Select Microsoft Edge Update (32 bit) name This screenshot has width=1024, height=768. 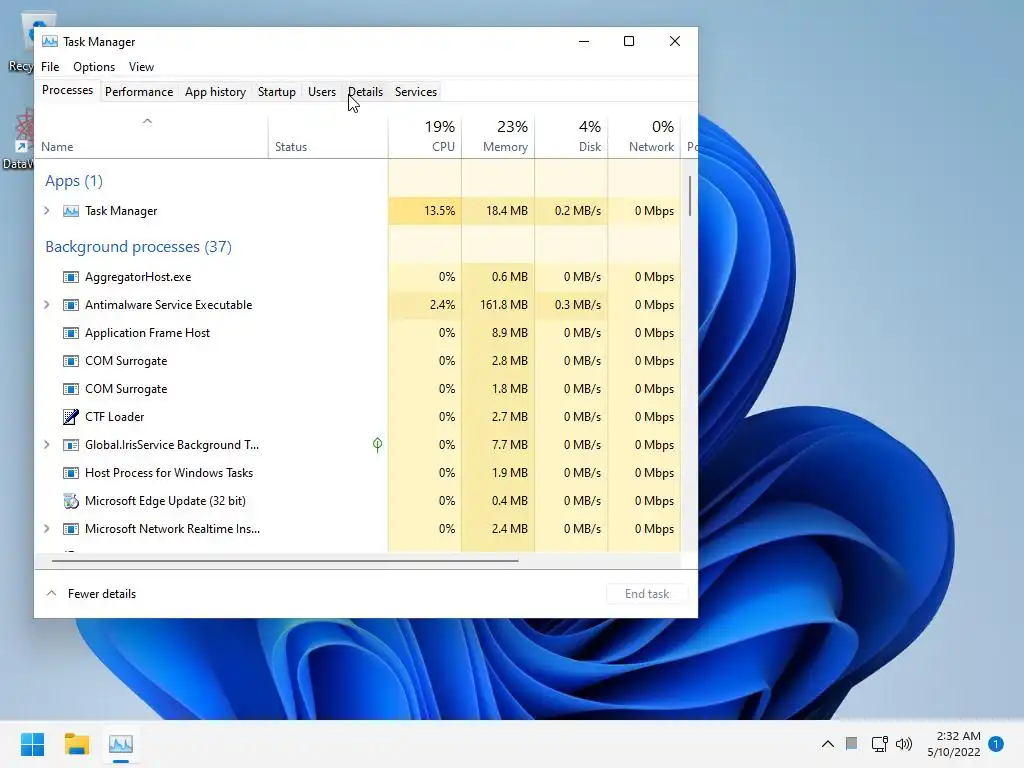tap(165, 501)
